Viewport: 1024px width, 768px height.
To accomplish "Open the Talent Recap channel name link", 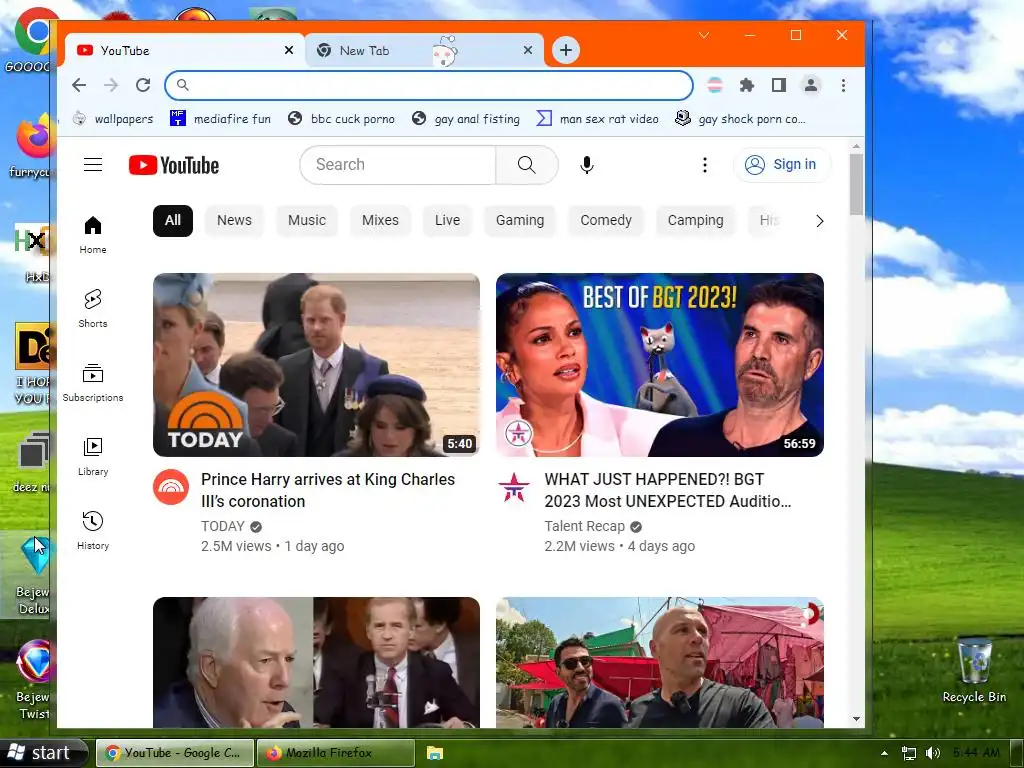I will click(x=584, y=526).
